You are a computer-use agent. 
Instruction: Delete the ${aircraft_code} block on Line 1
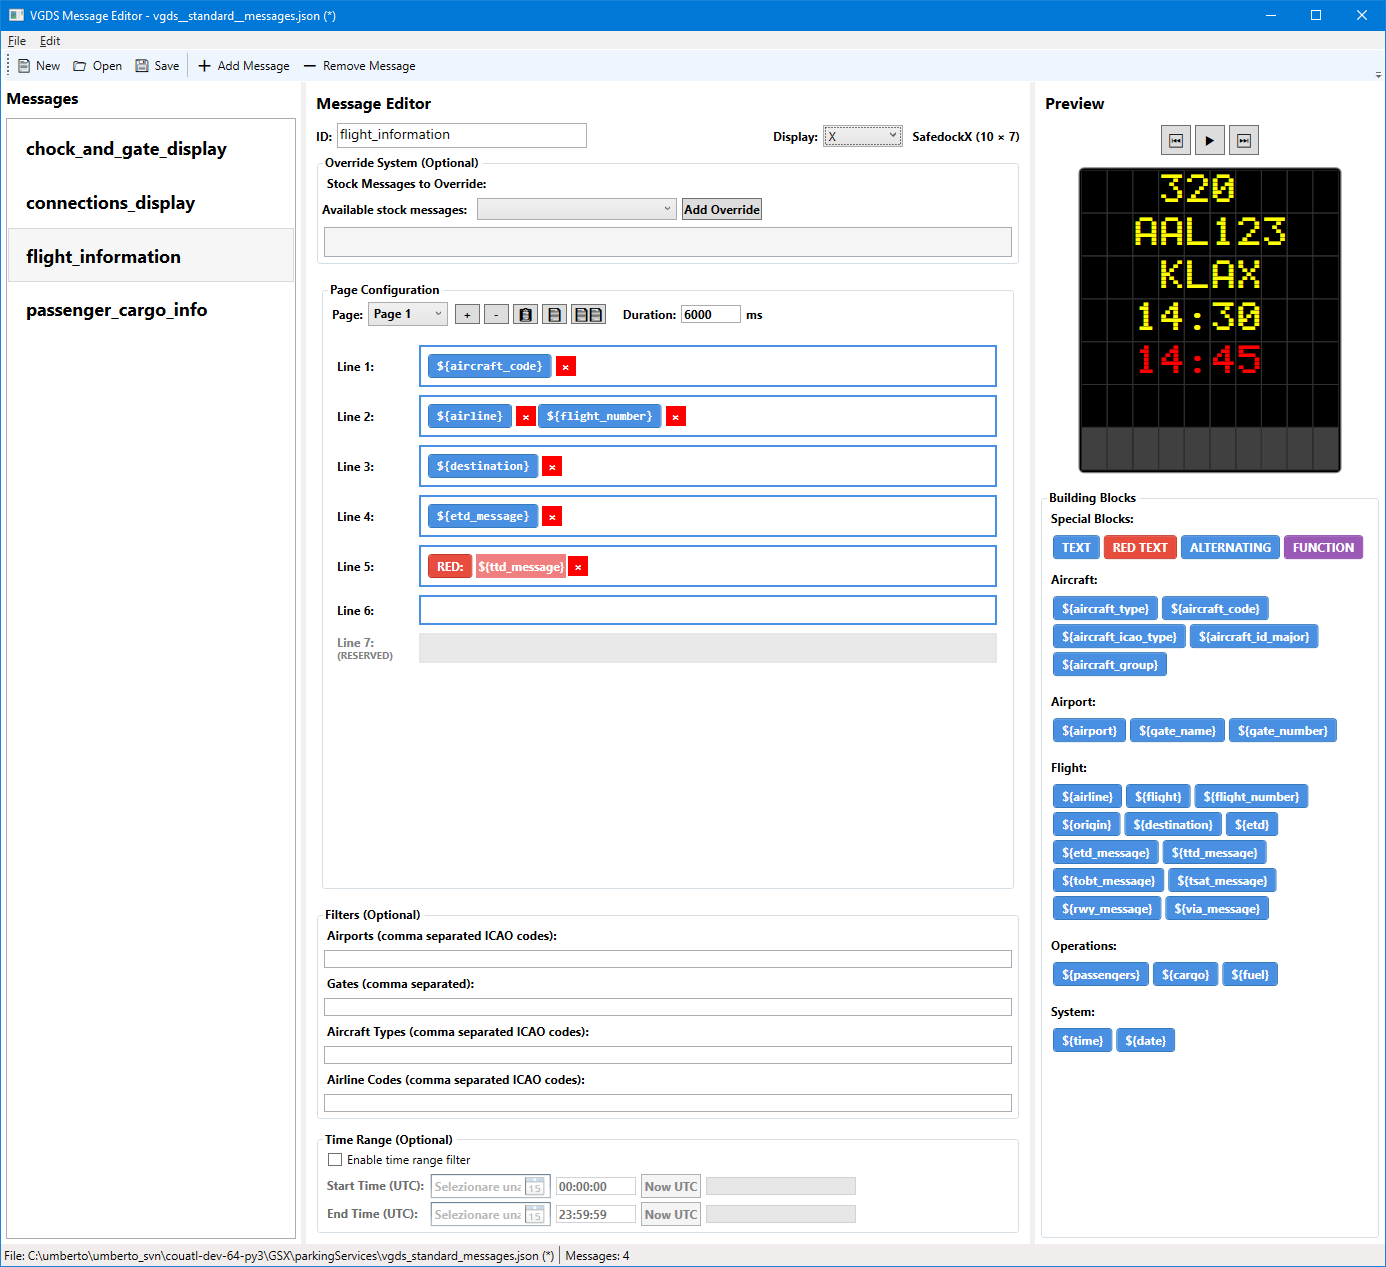tap(566, 367)
